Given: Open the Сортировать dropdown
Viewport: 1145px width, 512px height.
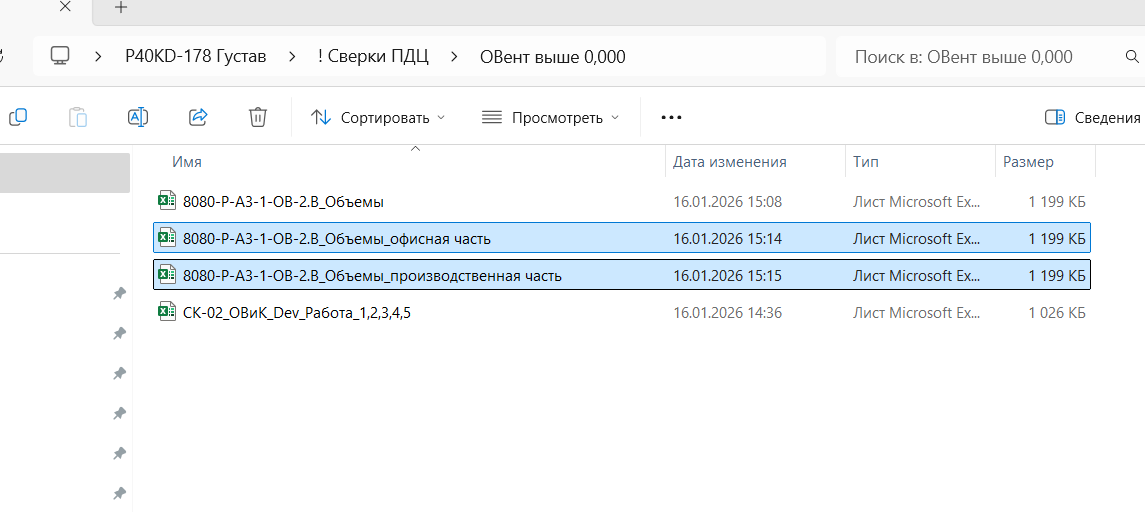Looking at the screenshot, I should (x=377, y=117).
